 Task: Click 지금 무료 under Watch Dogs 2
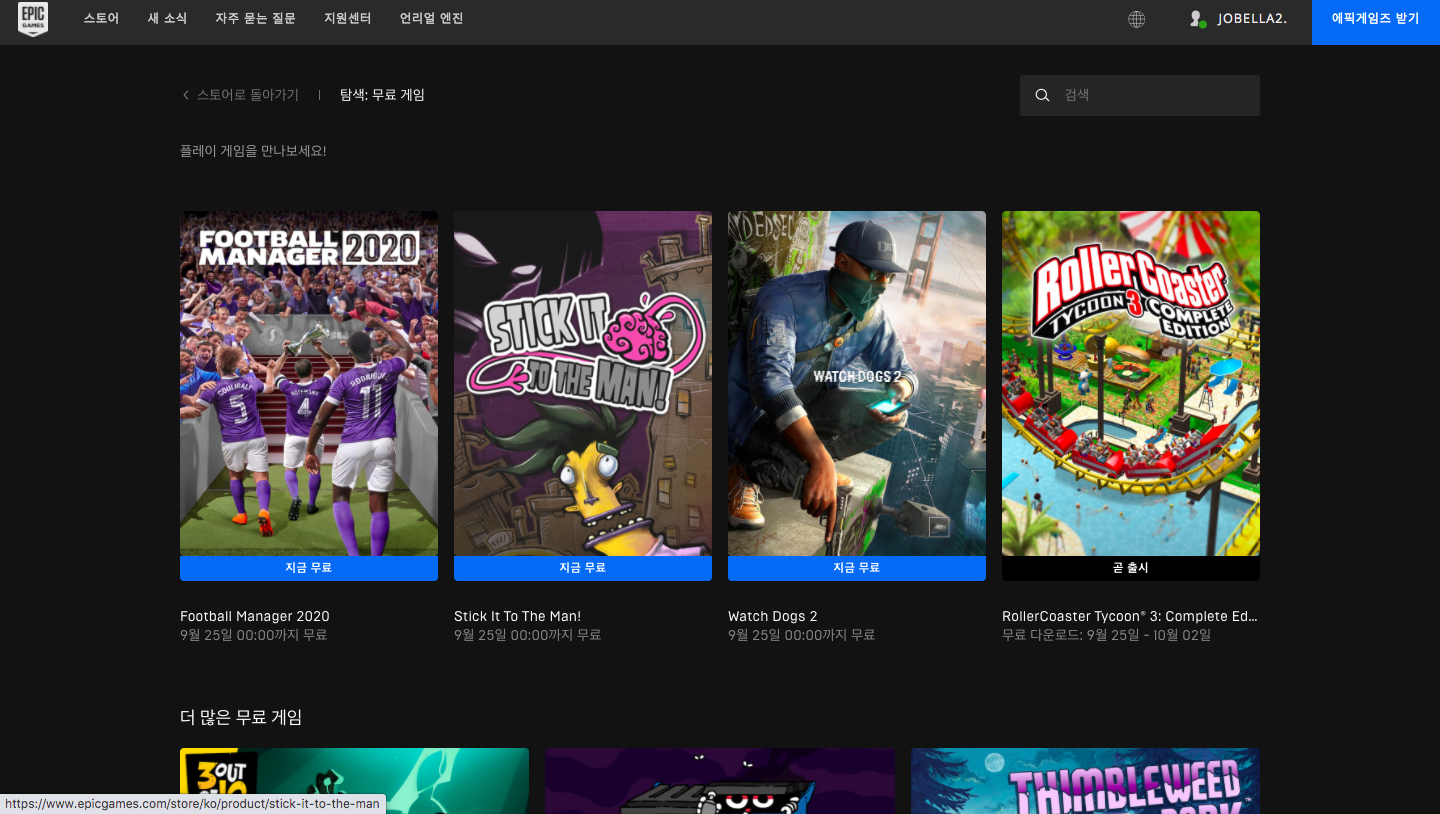click(857, 568)
